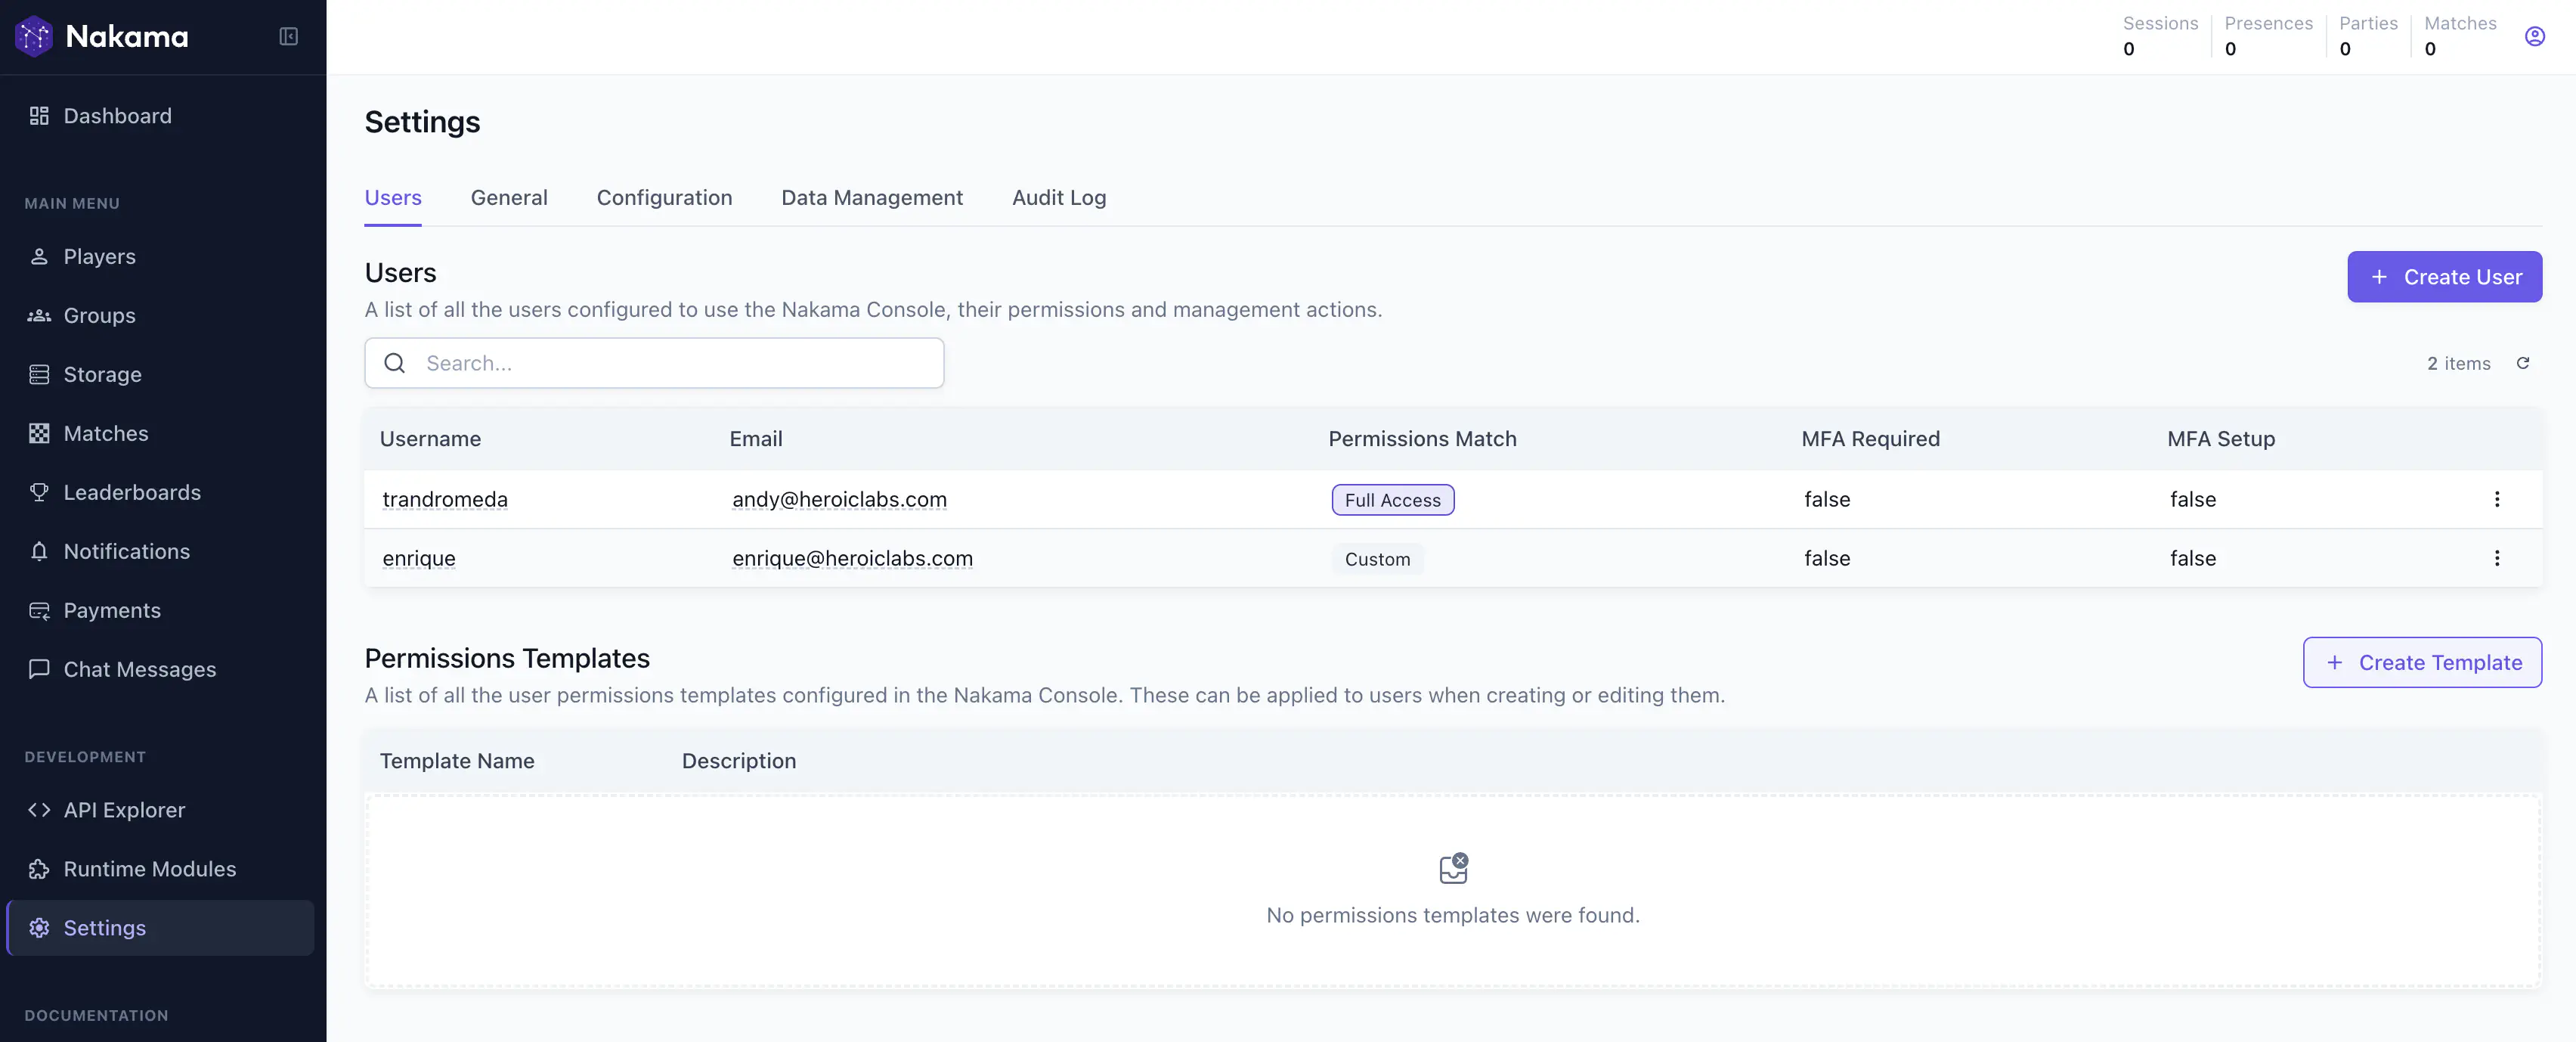The height and width of the screenshot is (1042, 2576).
Task: Open the user profile icon
Action: (2534, 36)
